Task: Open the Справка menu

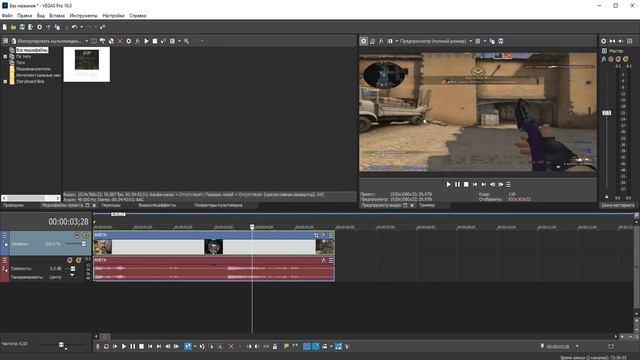Action: pos(138,16)
